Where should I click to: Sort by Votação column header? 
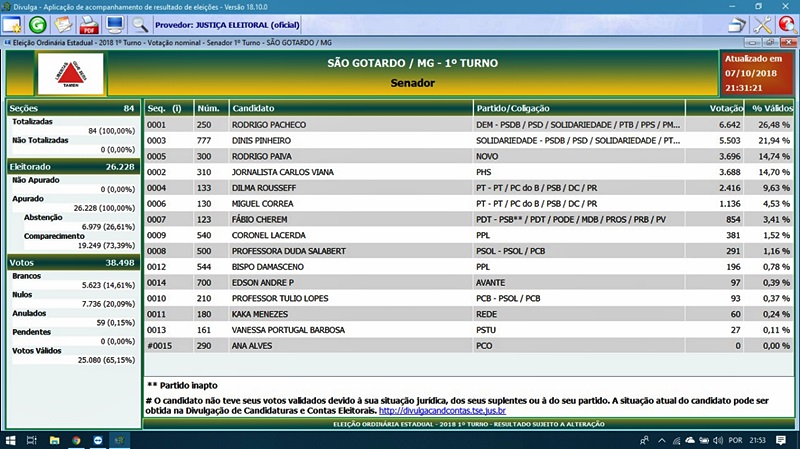[725, 107]
